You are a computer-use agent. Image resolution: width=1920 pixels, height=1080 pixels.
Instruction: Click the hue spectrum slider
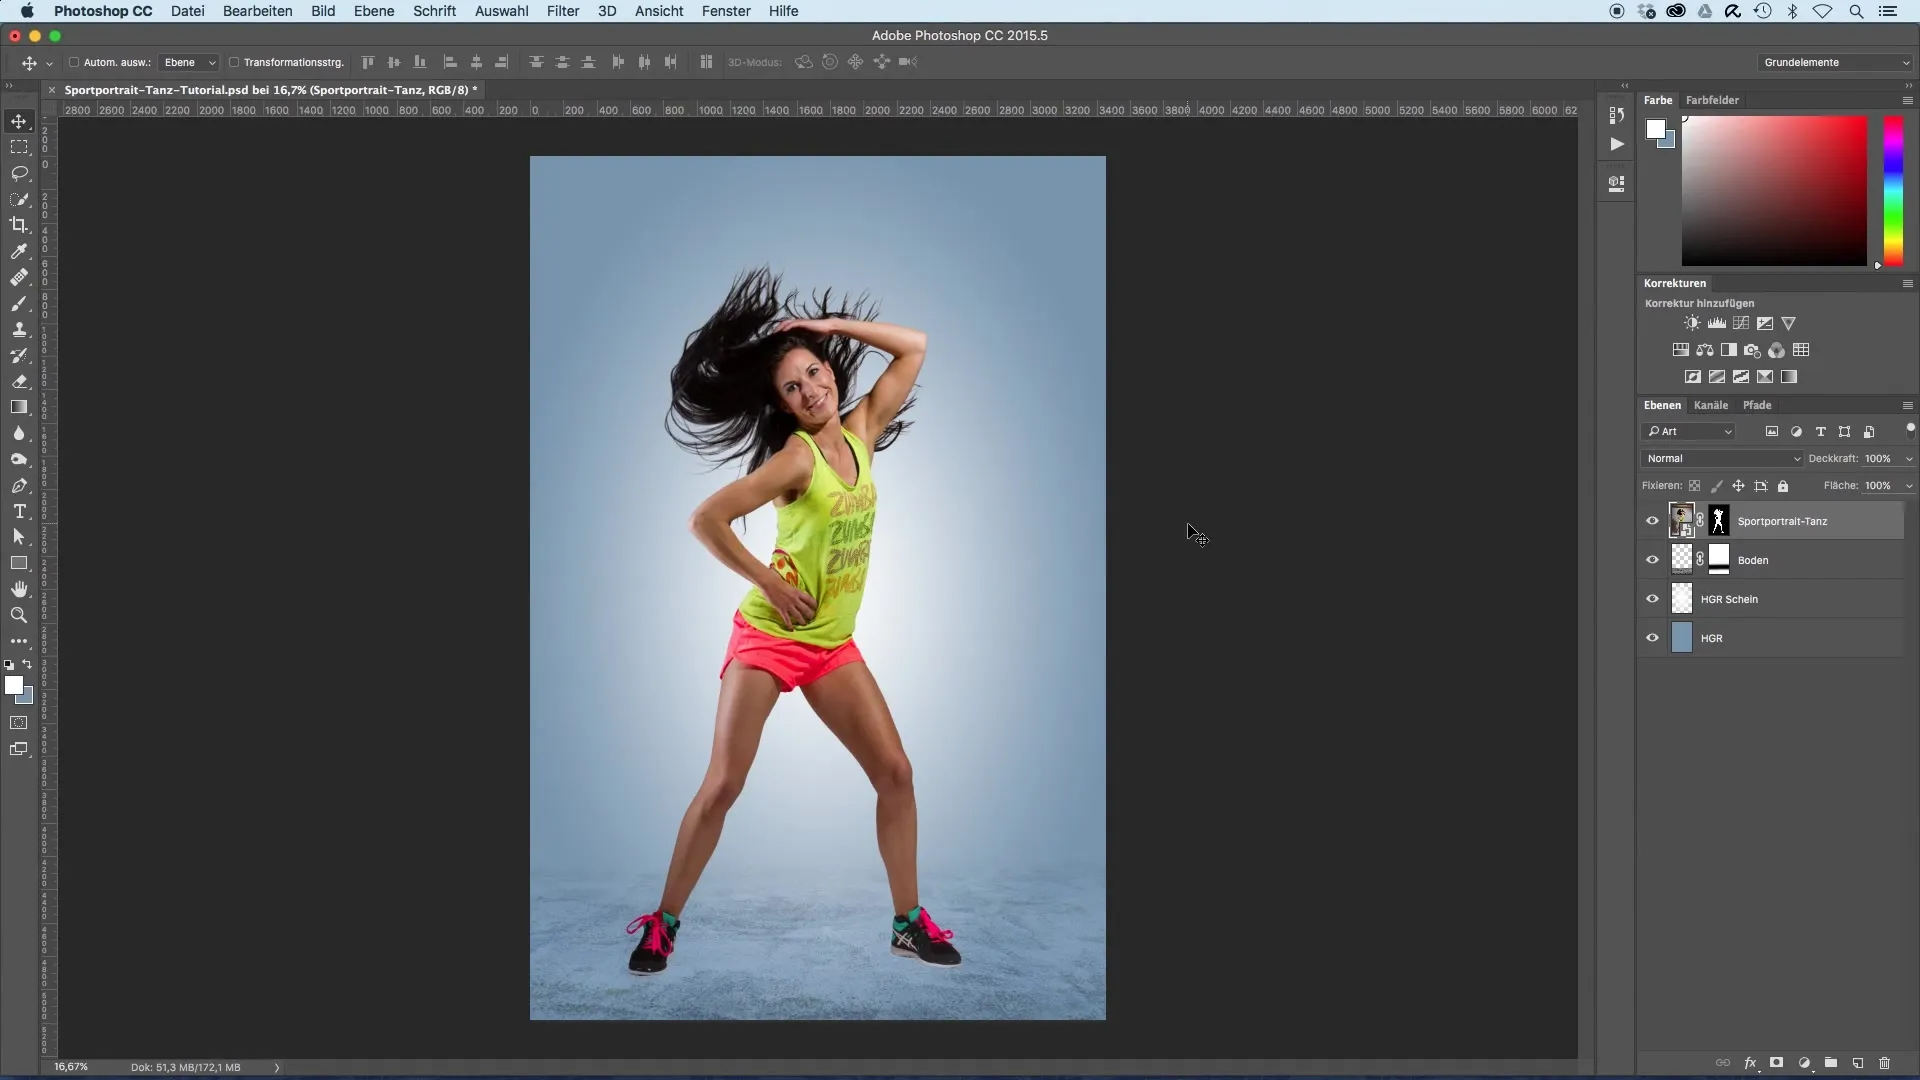tap(1893, 190)
